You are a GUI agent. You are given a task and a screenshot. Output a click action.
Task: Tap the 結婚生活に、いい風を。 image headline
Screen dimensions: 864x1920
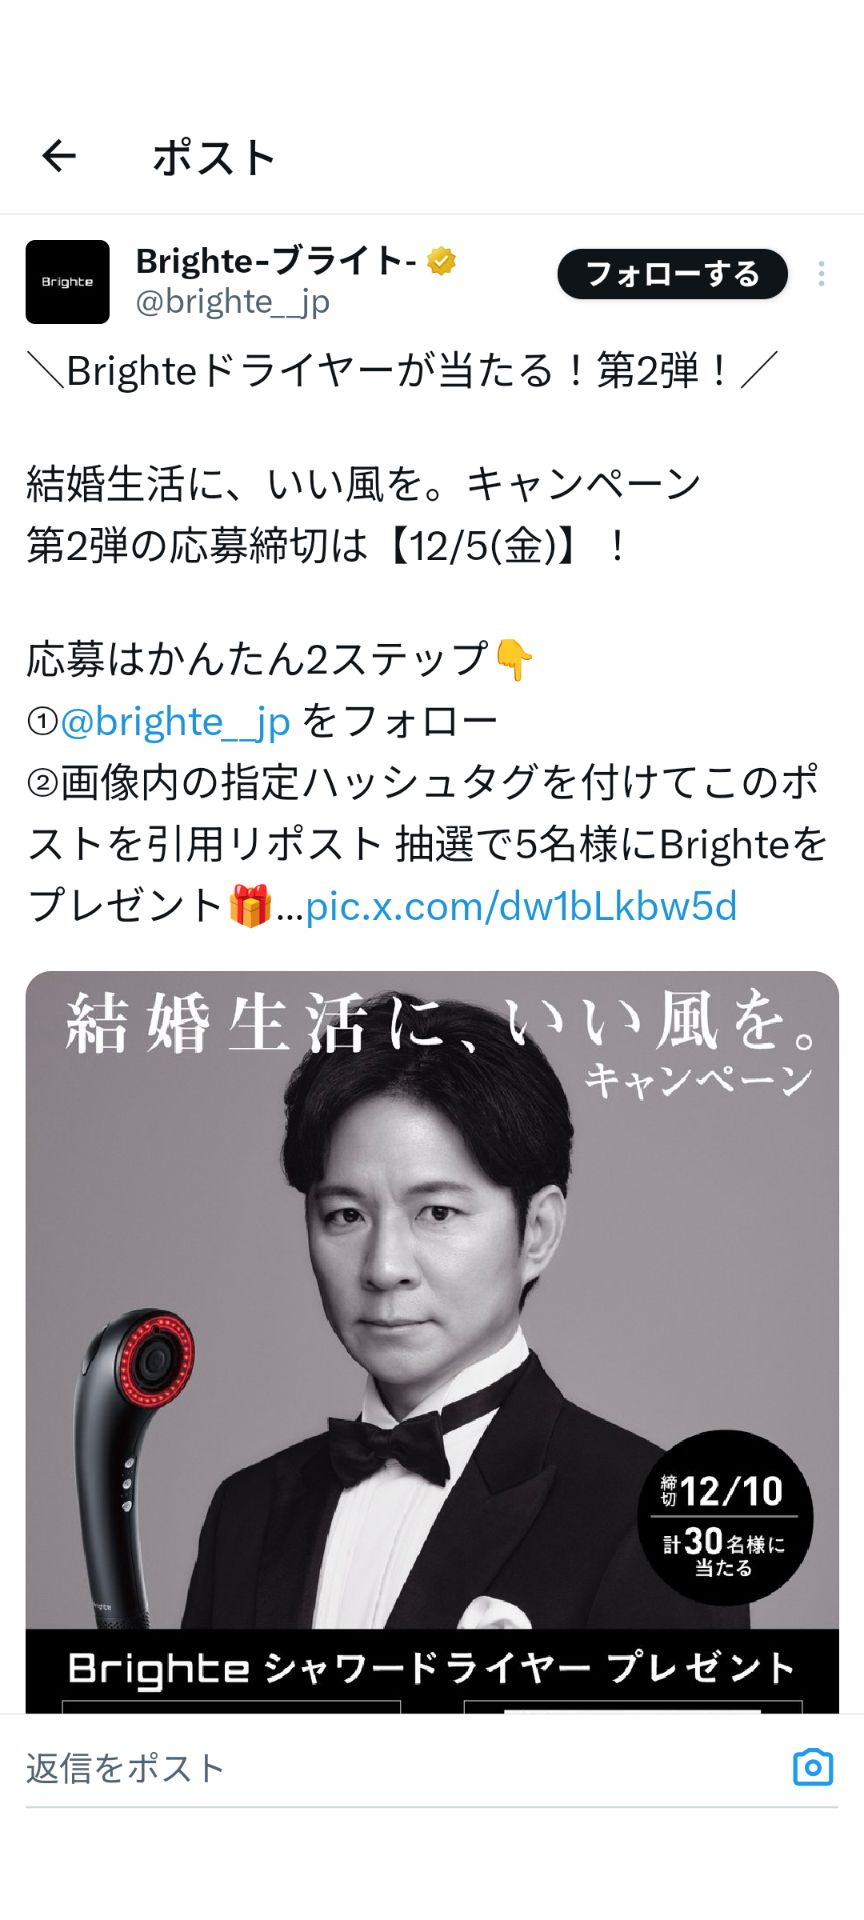point(443,1023)
